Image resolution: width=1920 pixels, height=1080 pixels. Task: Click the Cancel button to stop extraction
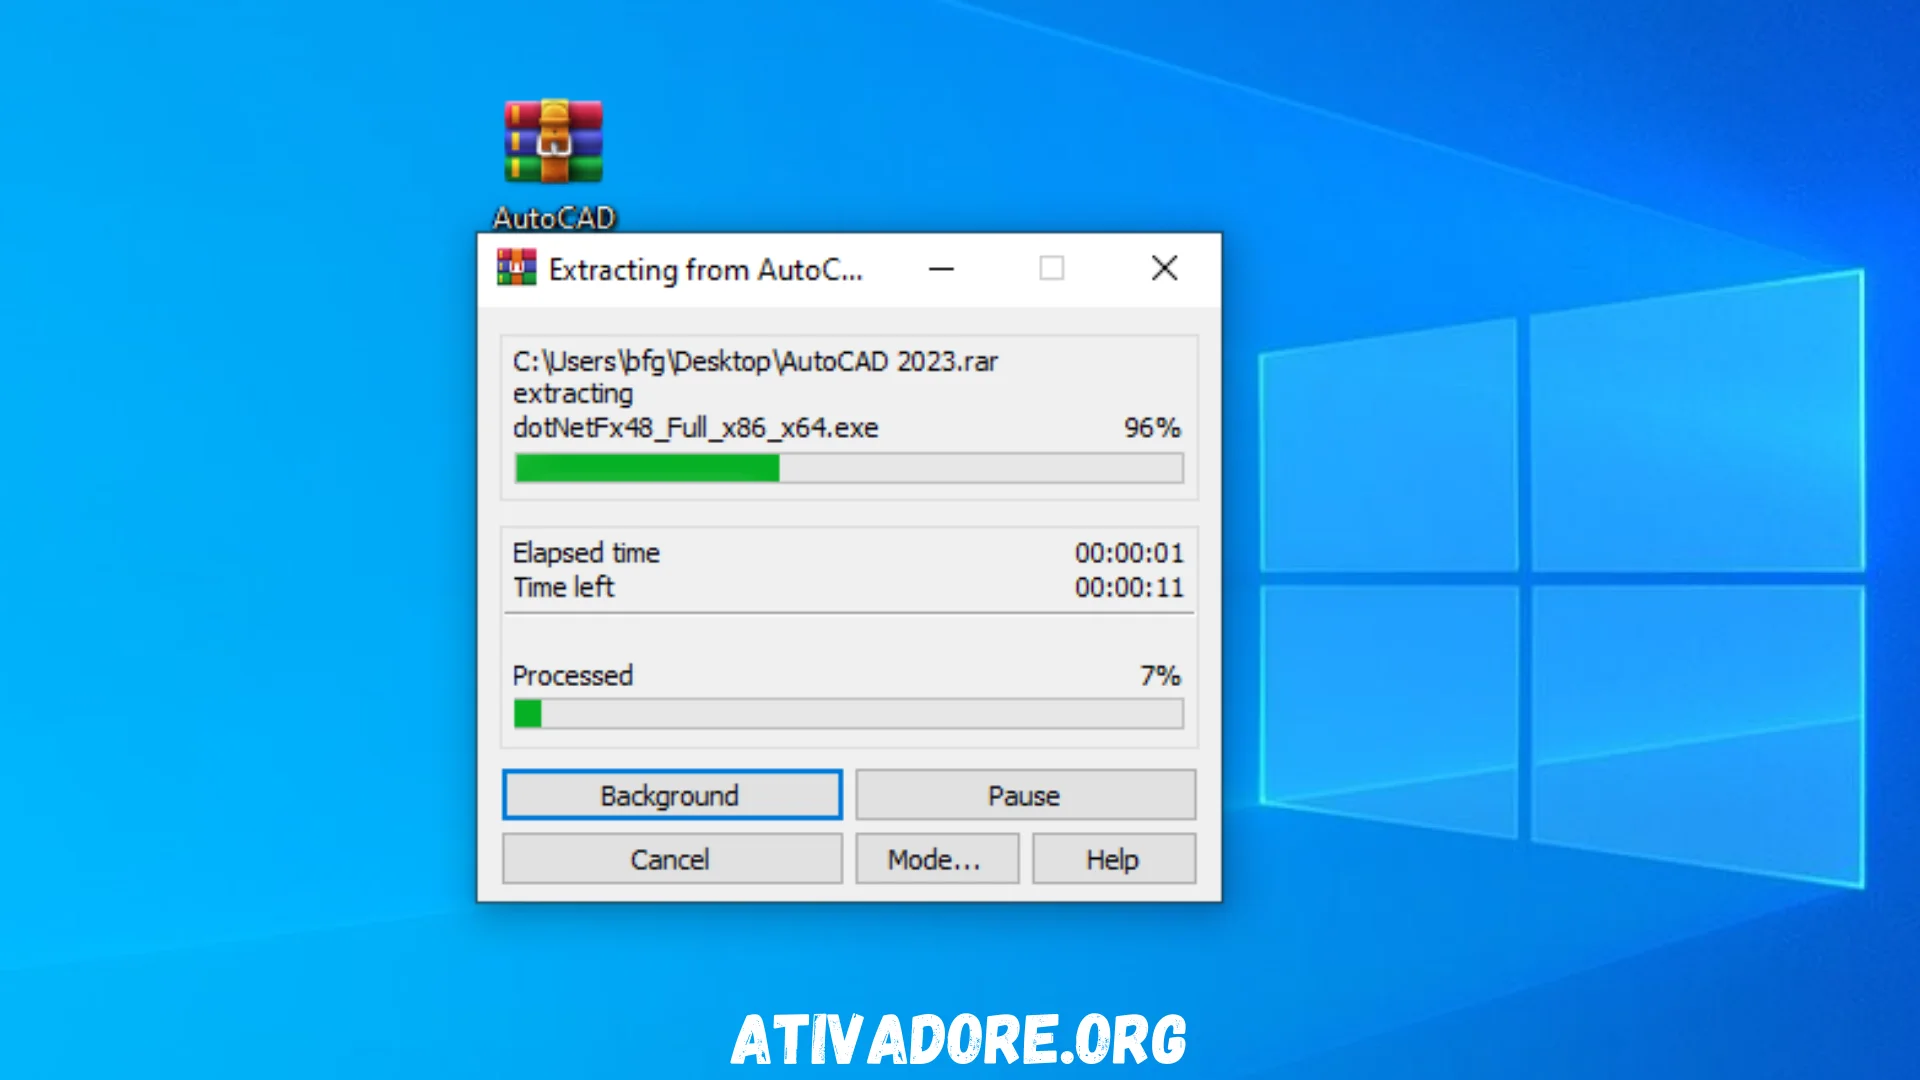click(670, 860)
